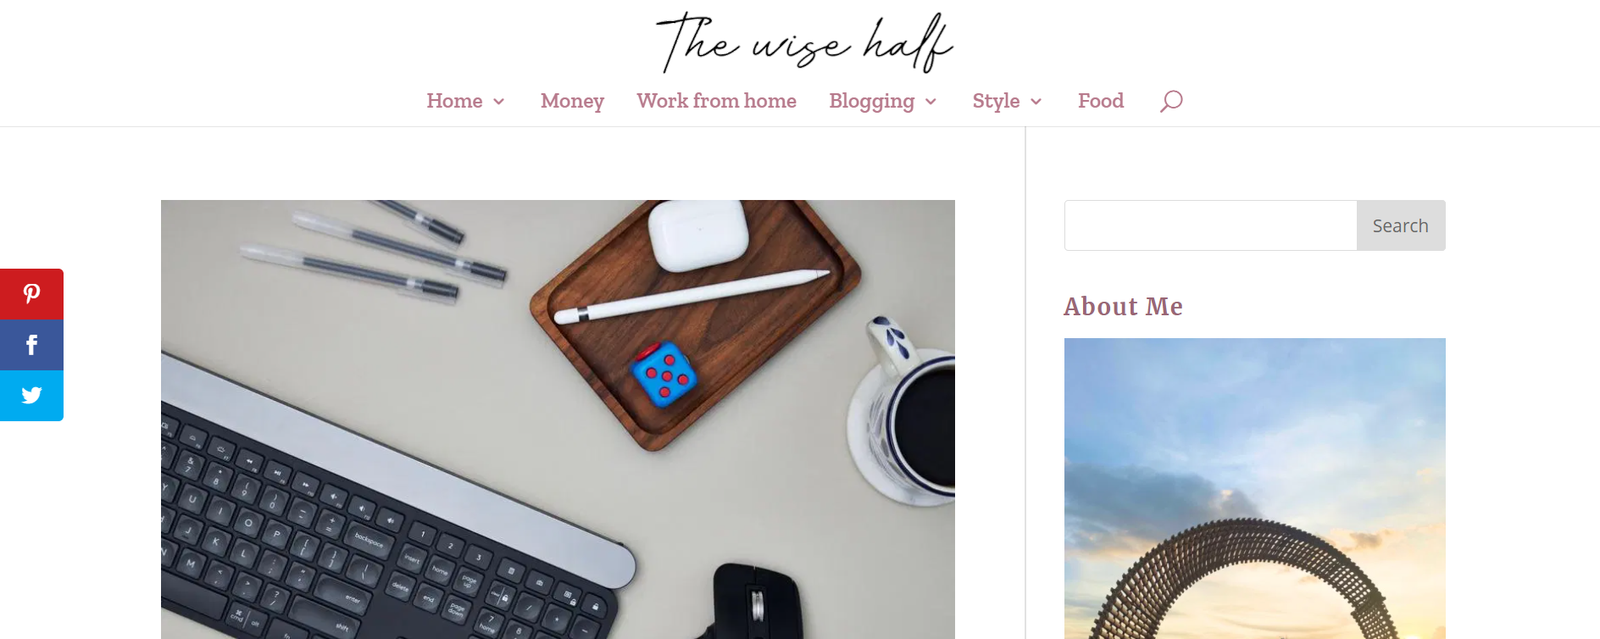Open the Style dropdown chevron
Viewport: 1600px width, 639px height.
pos(1036,102)
